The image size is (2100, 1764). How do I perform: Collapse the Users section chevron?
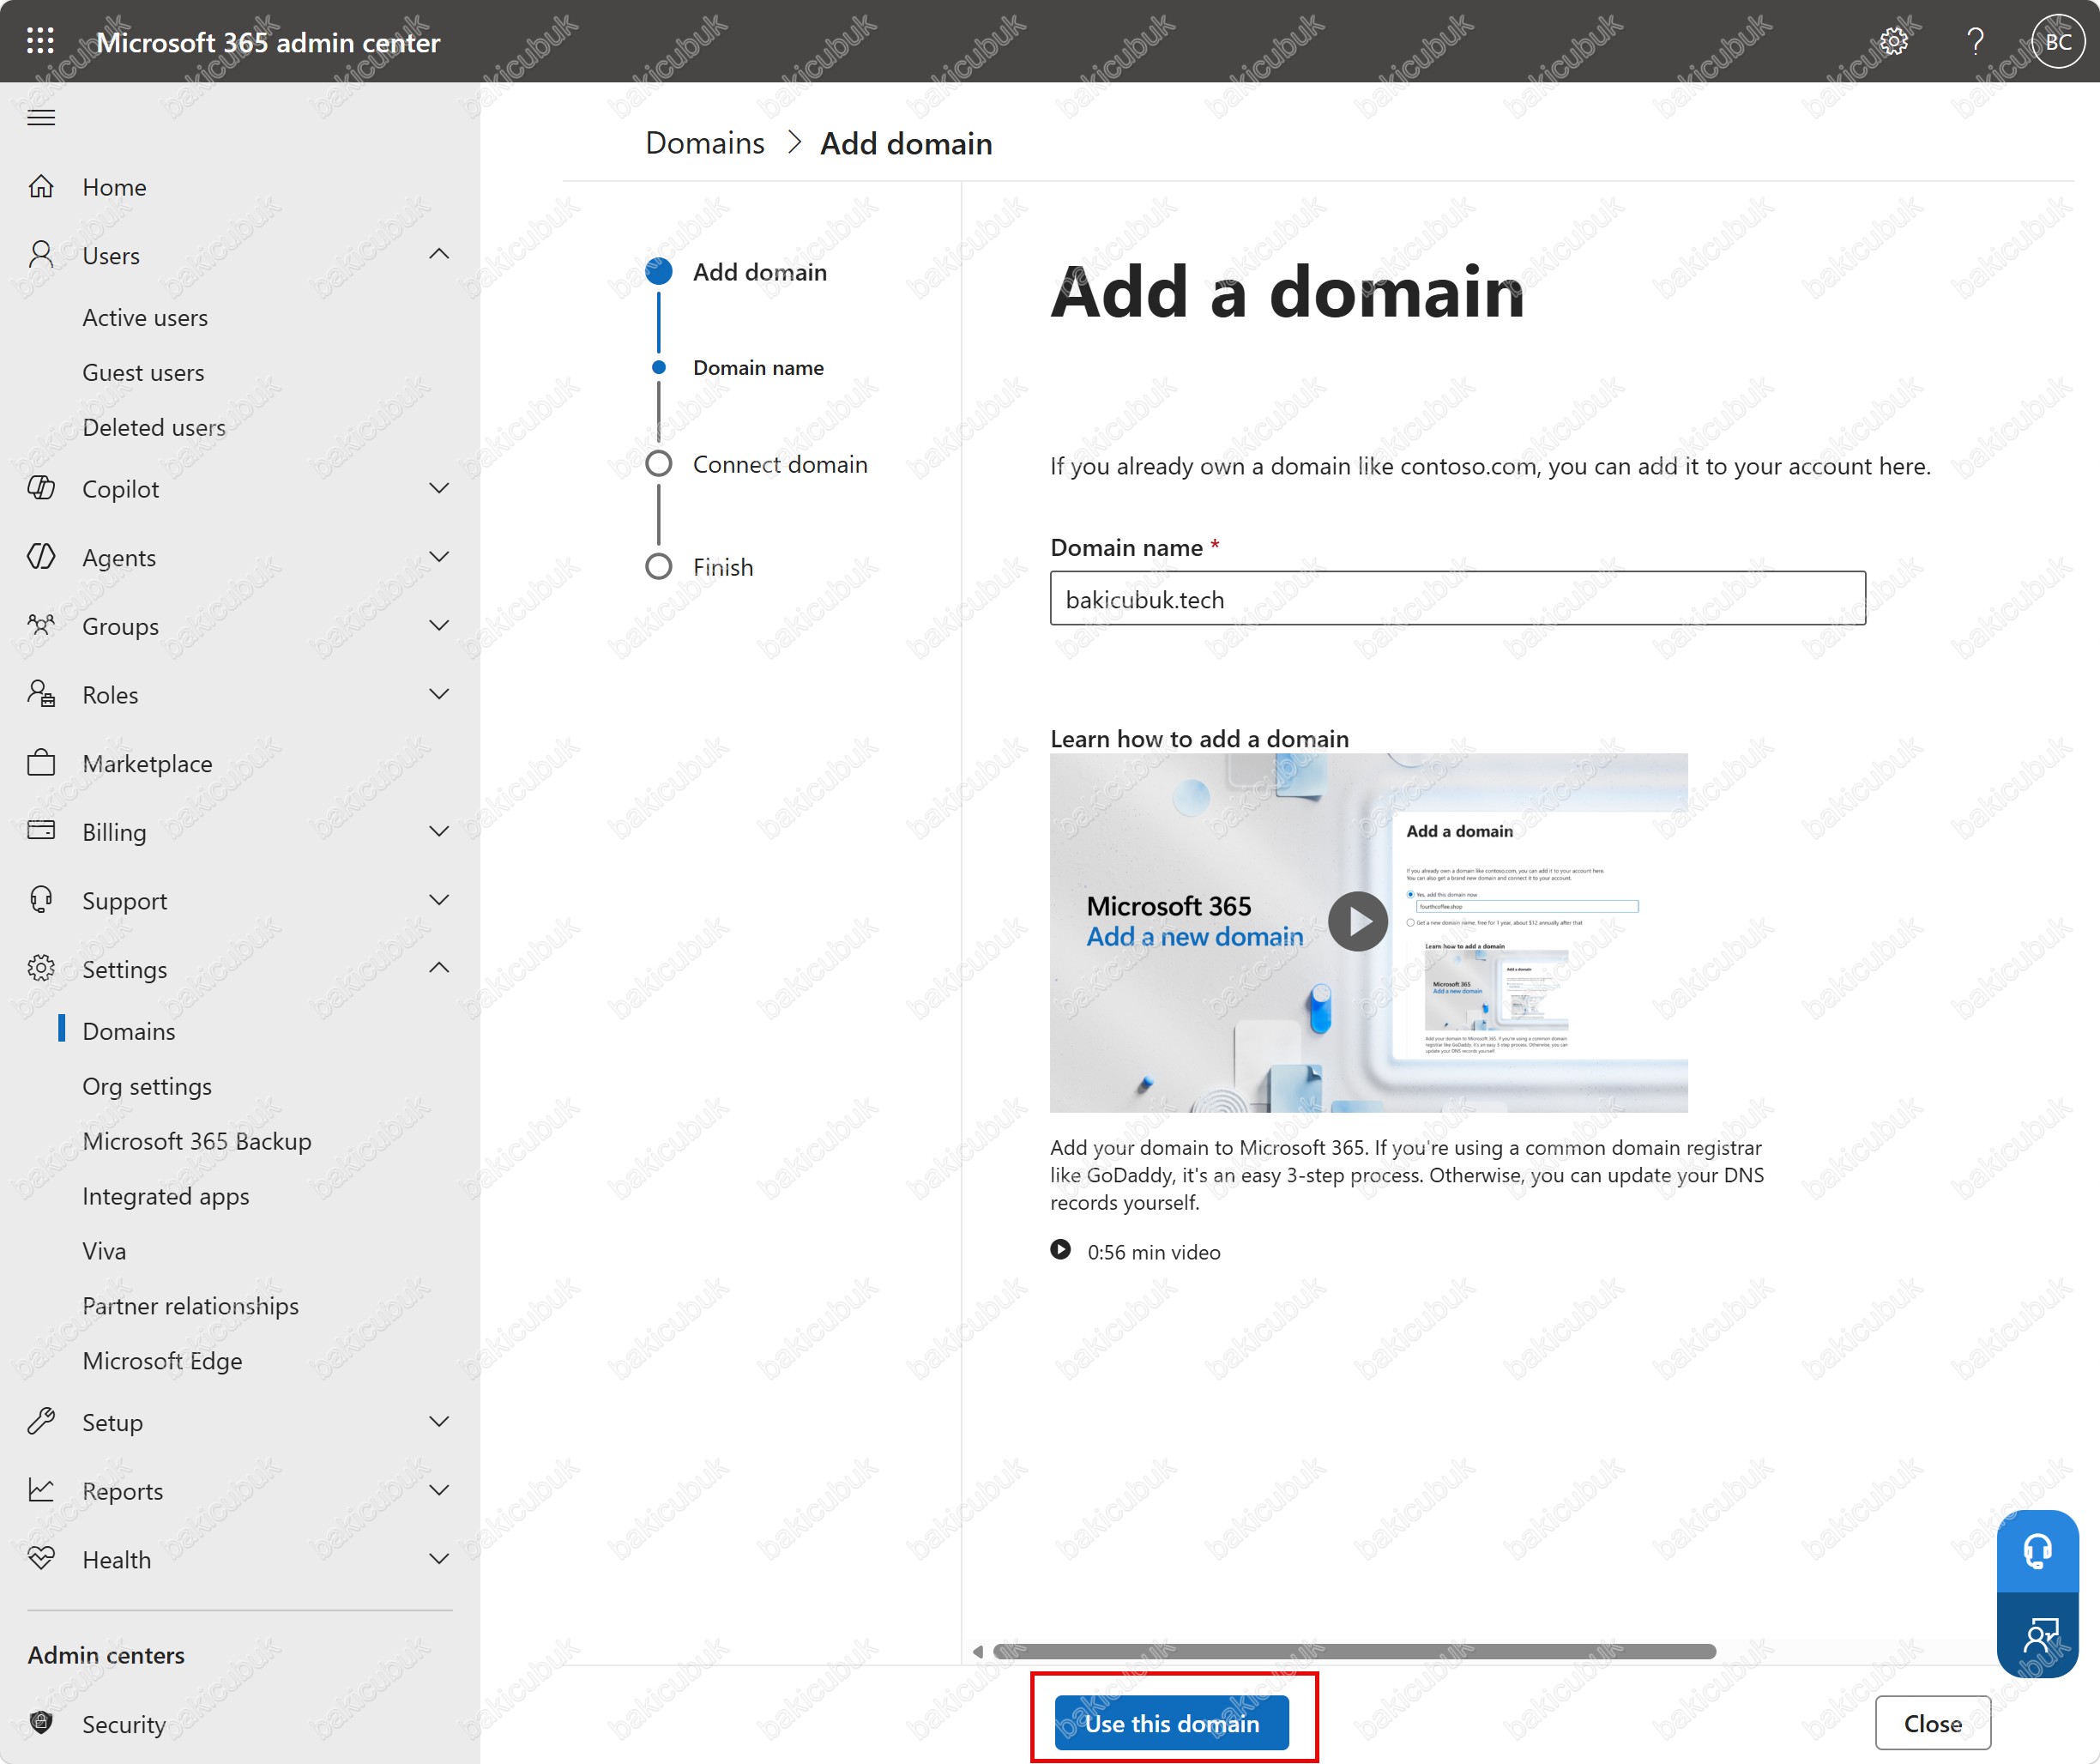[x=439, y=255]
